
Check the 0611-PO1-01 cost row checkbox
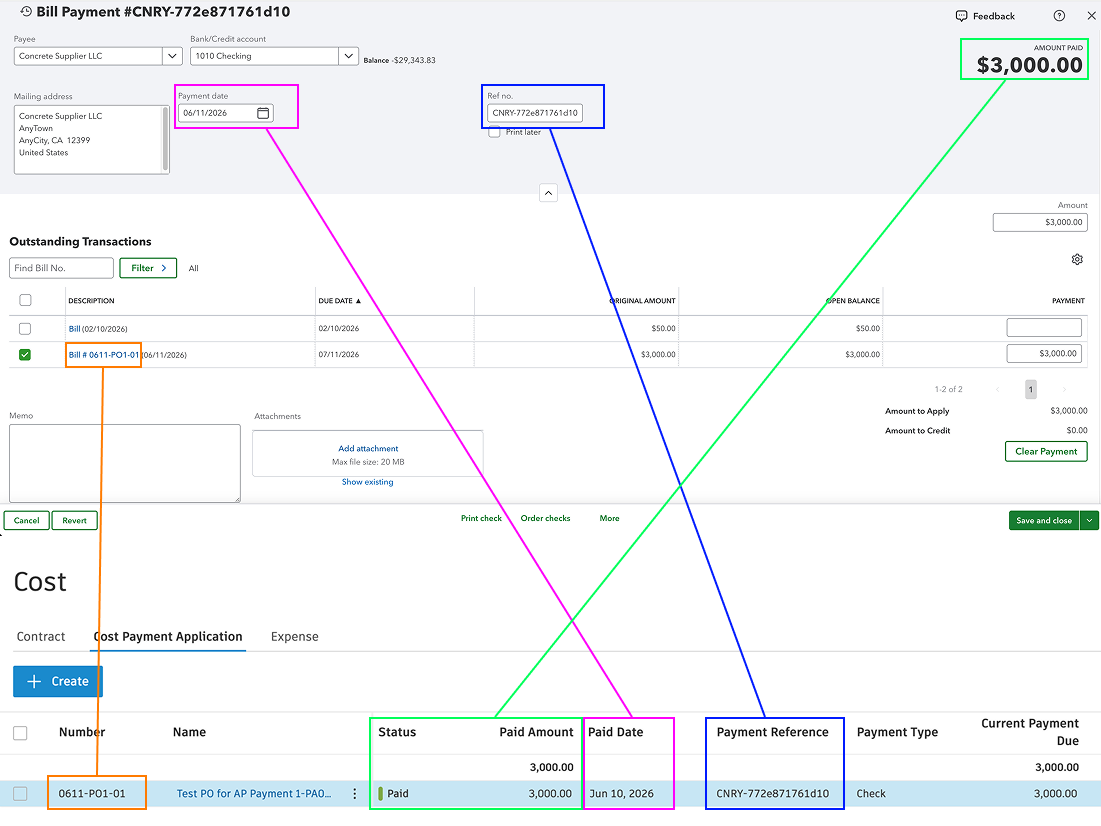click(20, 794)
